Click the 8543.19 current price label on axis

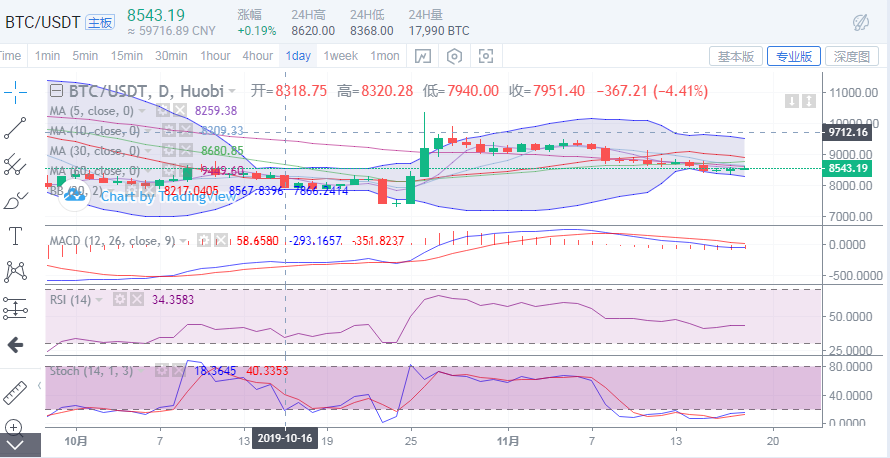click(x=847, y=169)
